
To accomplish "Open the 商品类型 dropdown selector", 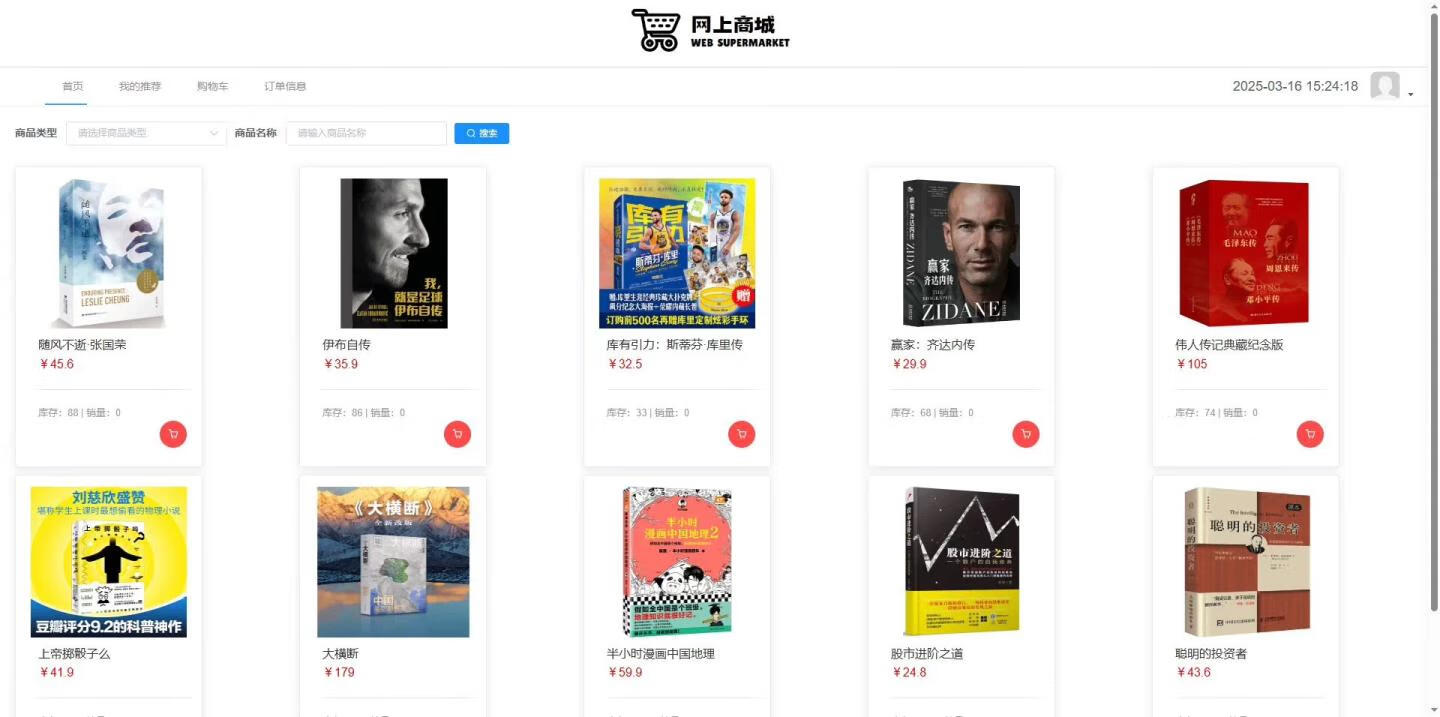I will 146,133.
